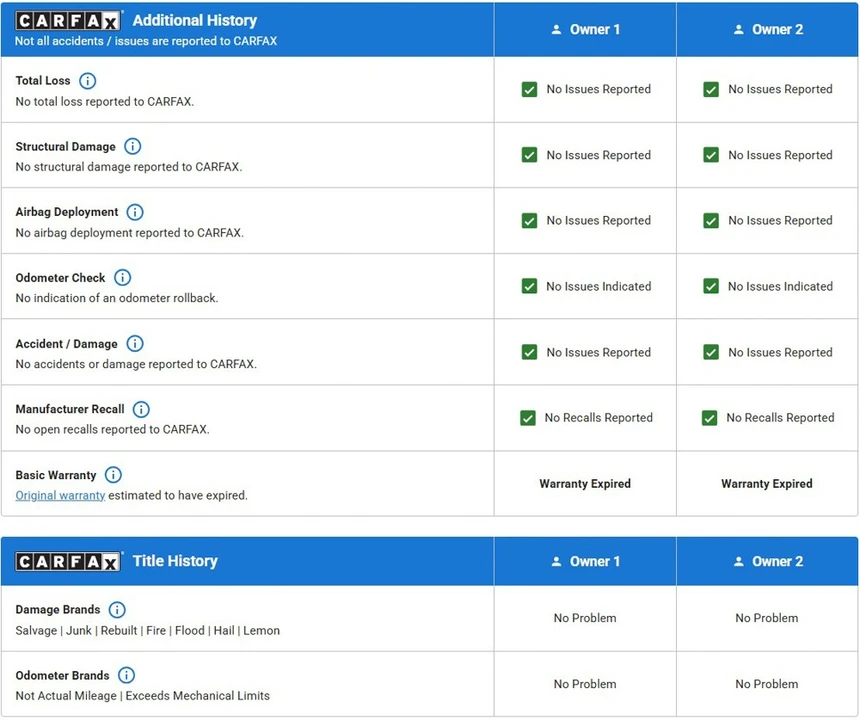
Task: Select Owner 1 label in Additional History header
Action: click(595, 30)
